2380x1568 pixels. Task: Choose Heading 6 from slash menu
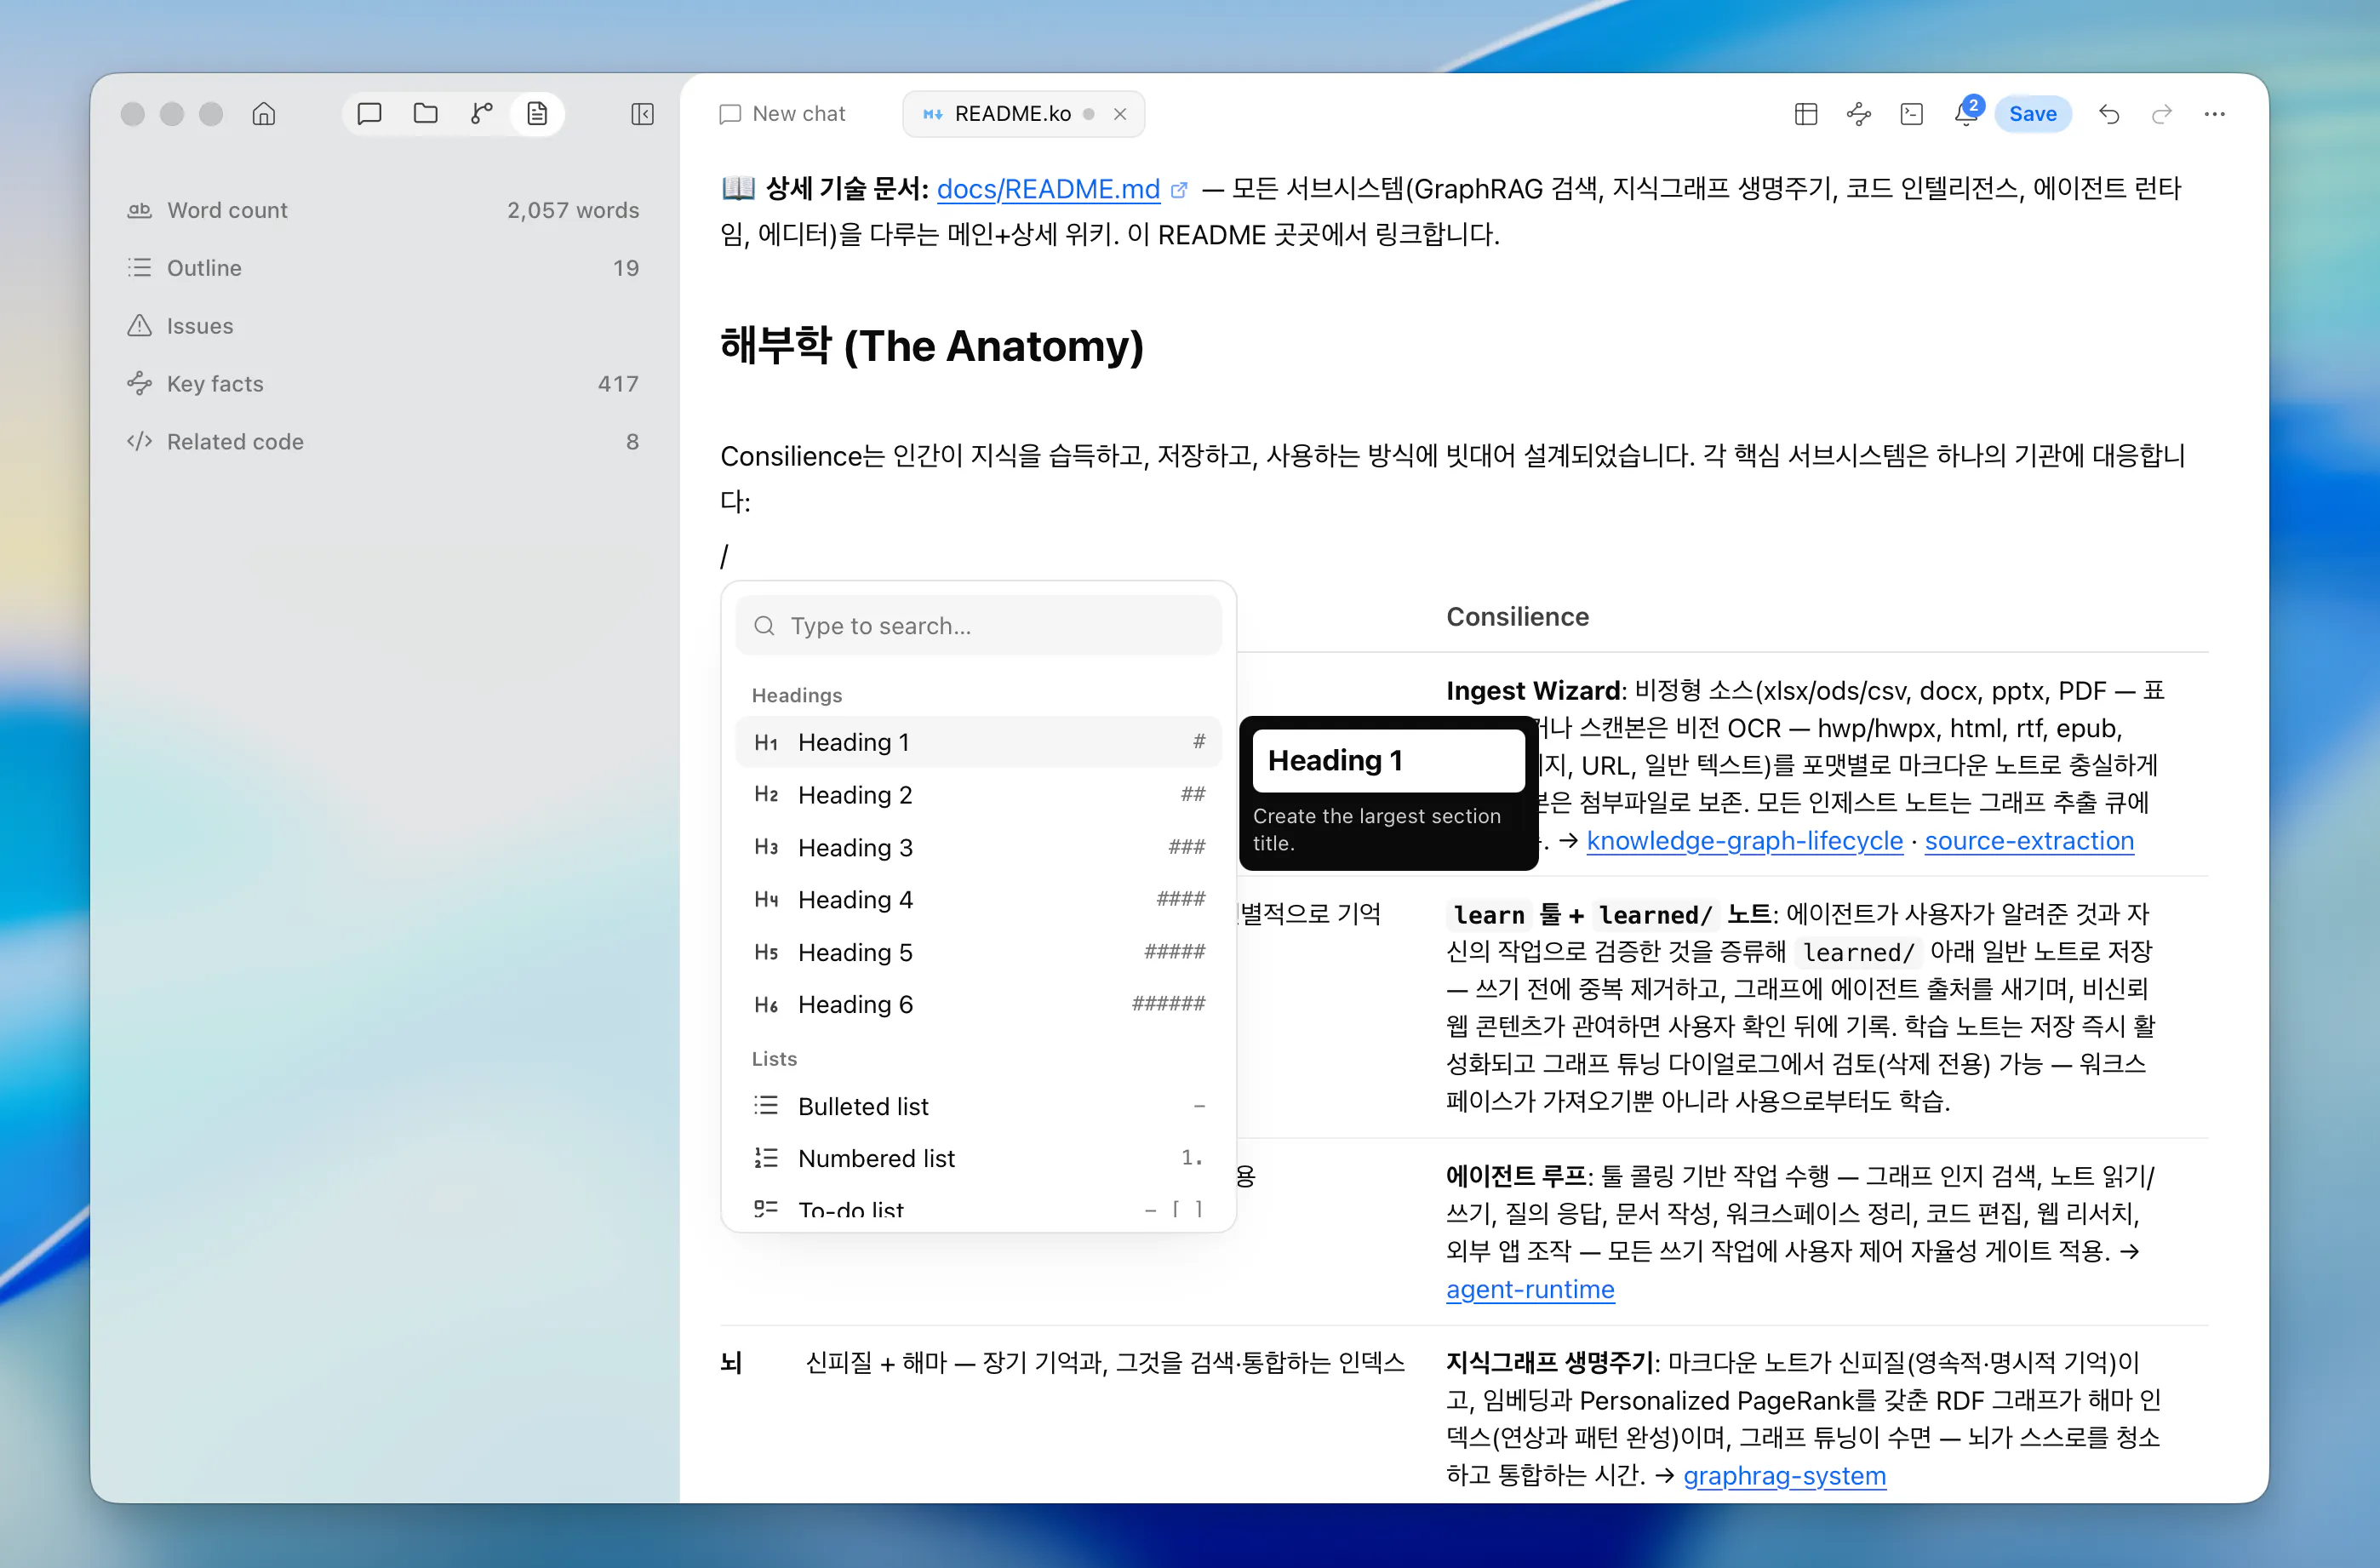(978, 1005)
